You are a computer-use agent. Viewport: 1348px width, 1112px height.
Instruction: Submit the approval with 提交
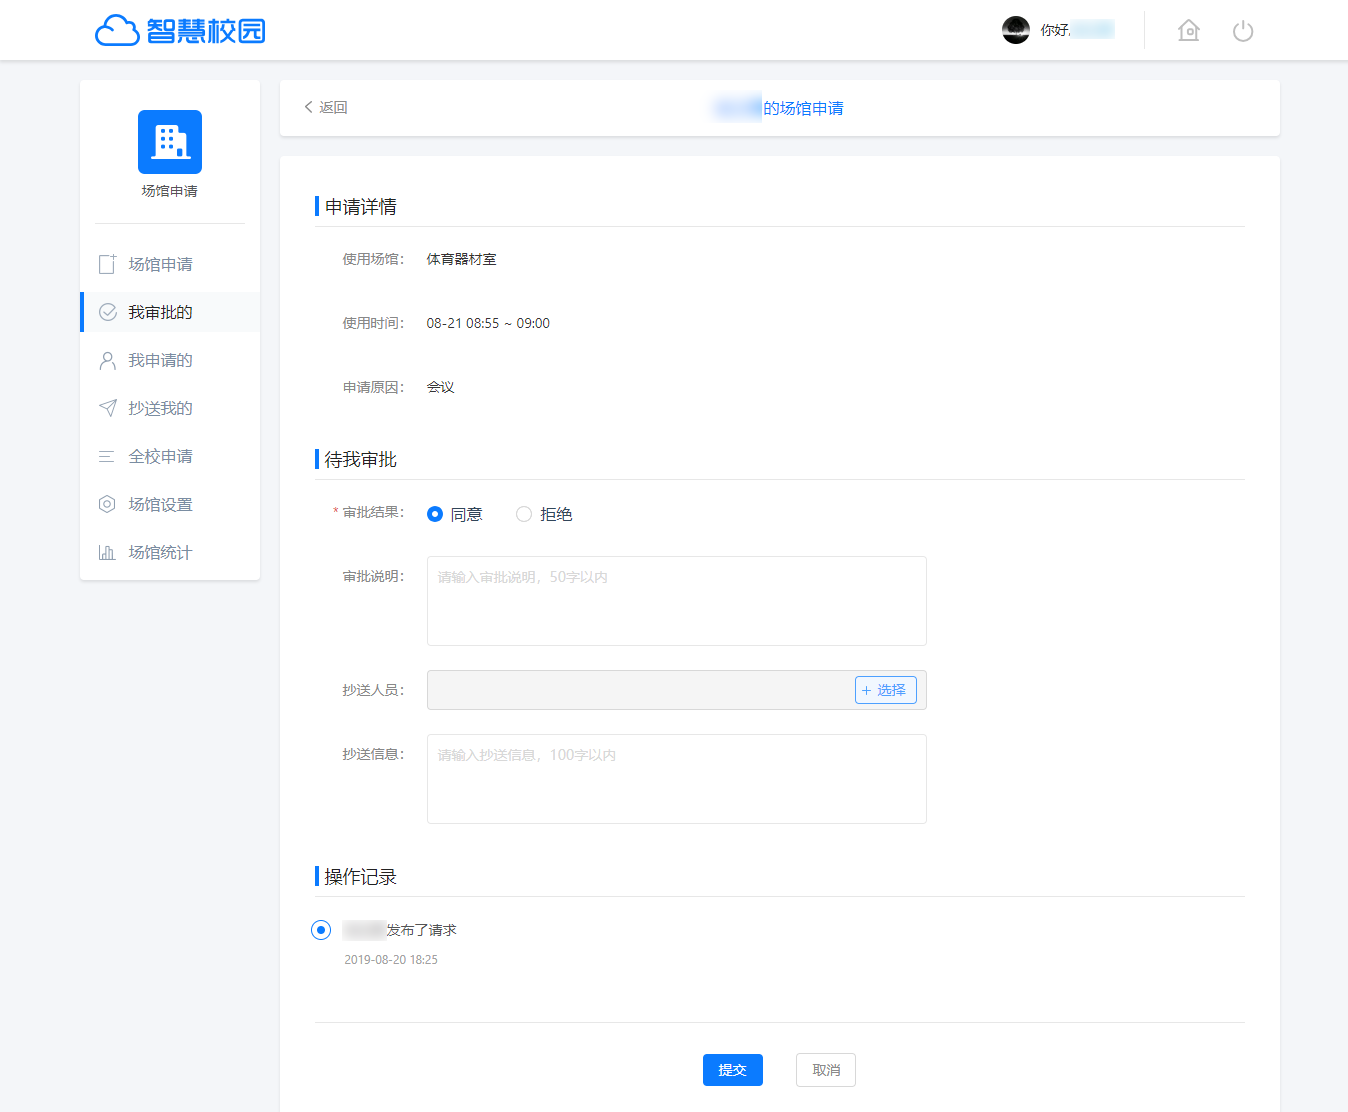[732, 1070]
